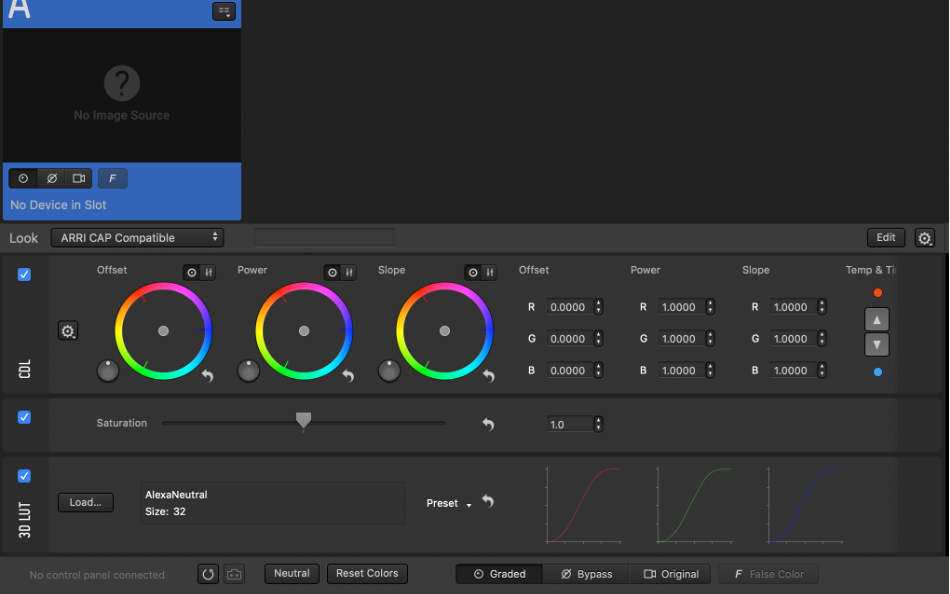The width and height of the screenshot is (950, 594).
Task: Click Power wheel luminance knob
Action: point(248,371)
